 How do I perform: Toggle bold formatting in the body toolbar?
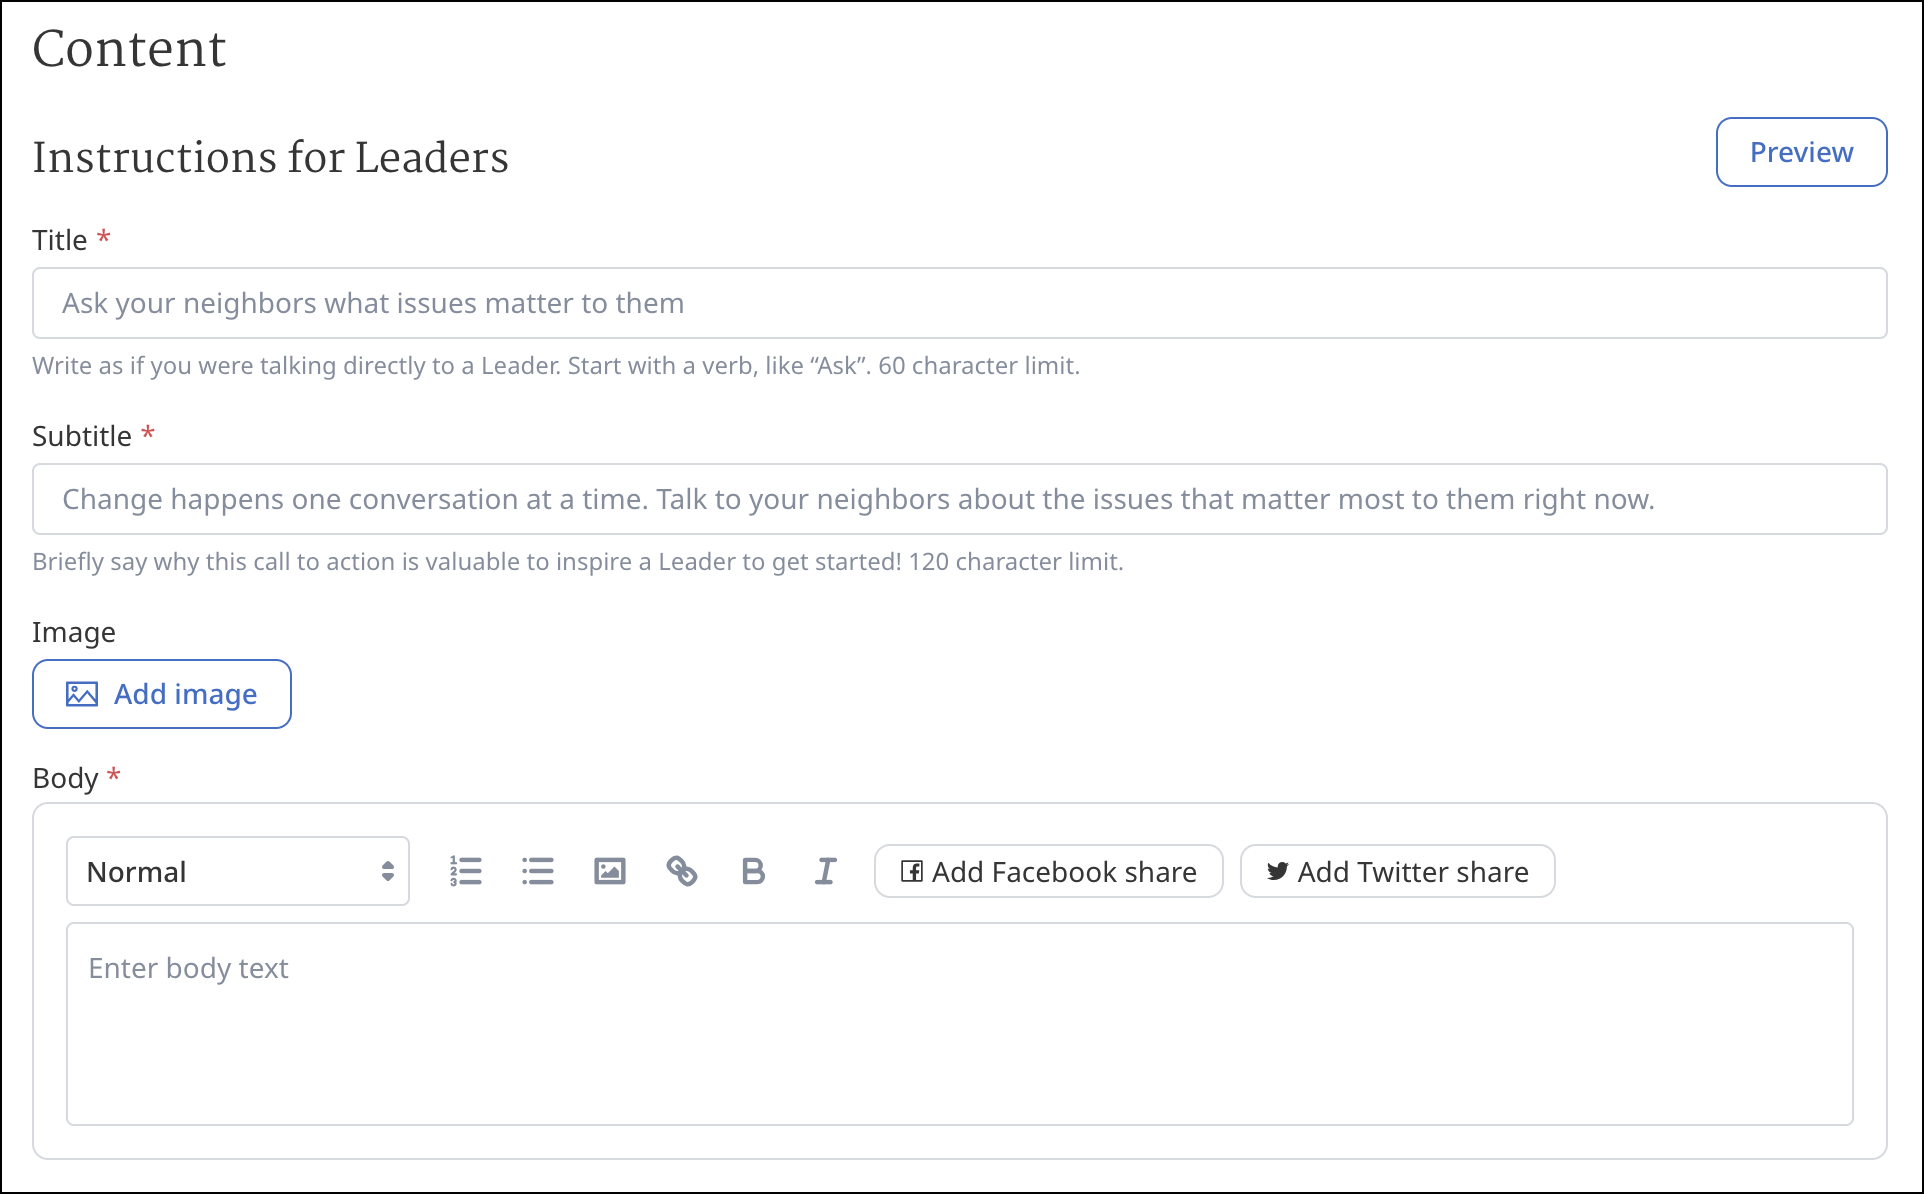[x=753, y=871]
